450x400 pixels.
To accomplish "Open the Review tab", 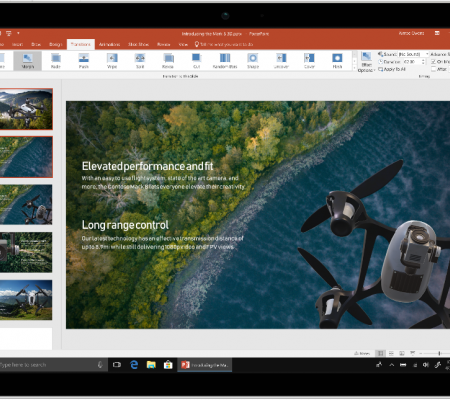I will 164,44.
